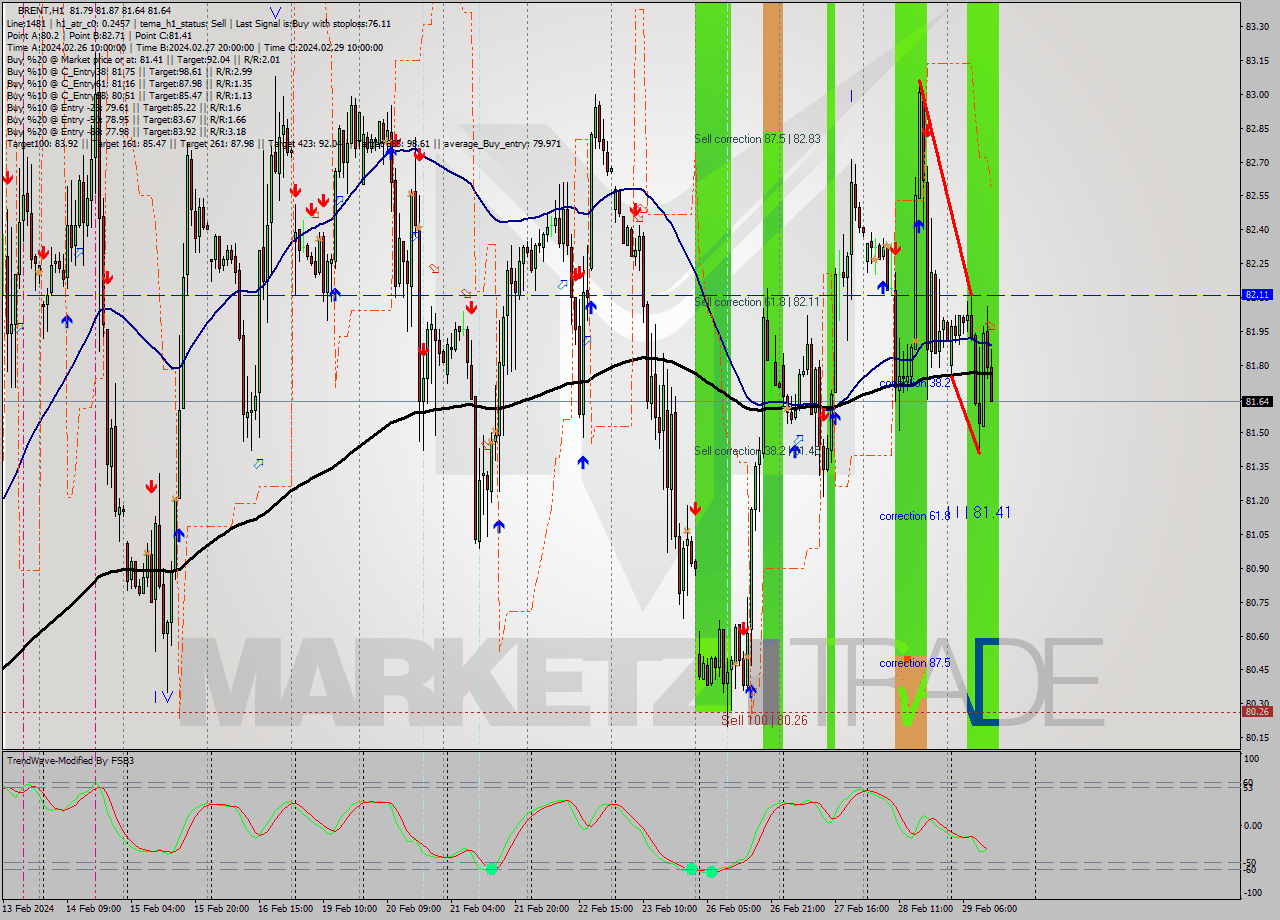This screenshot has height=920, width=1280.
Task: Click the '21 Feb 04:00' time label
Action: tap(477, 908)
